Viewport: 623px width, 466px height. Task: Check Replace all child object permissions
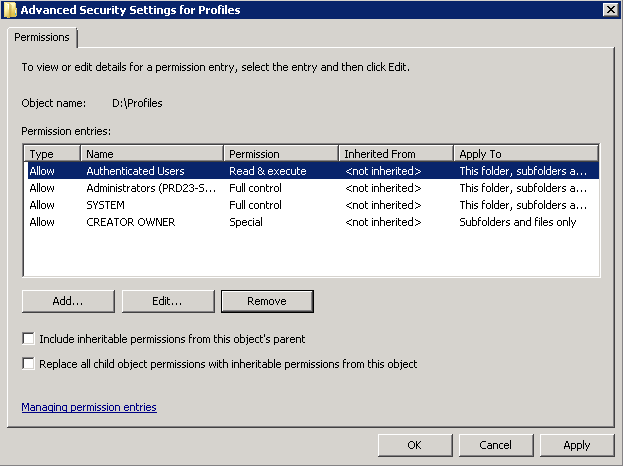point(29,364)
